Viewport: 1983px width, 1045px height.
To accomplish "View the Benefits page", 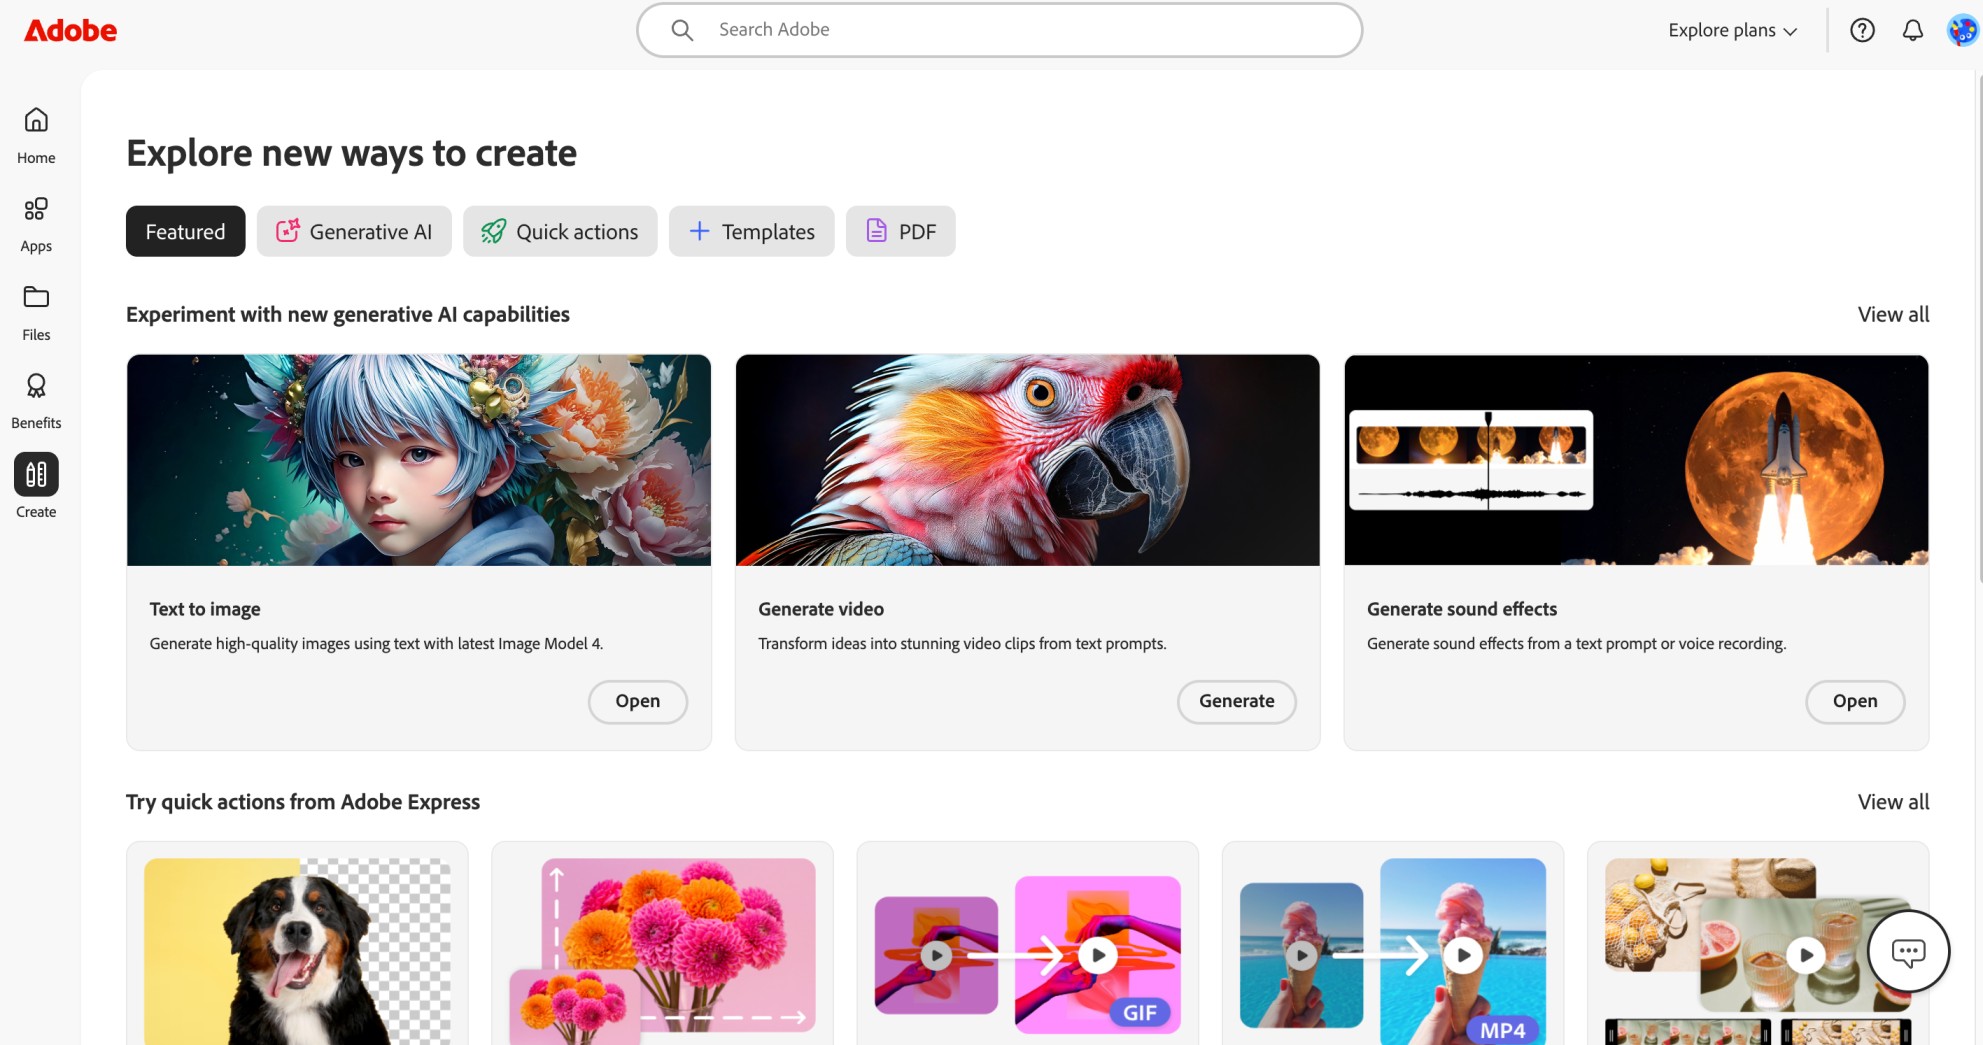I will (x=36, y=398).
